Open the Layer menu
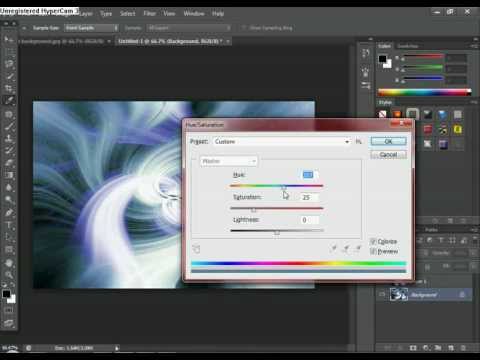Image resolution: width=480 pixels, height=360 pixels. click(86, 14)
